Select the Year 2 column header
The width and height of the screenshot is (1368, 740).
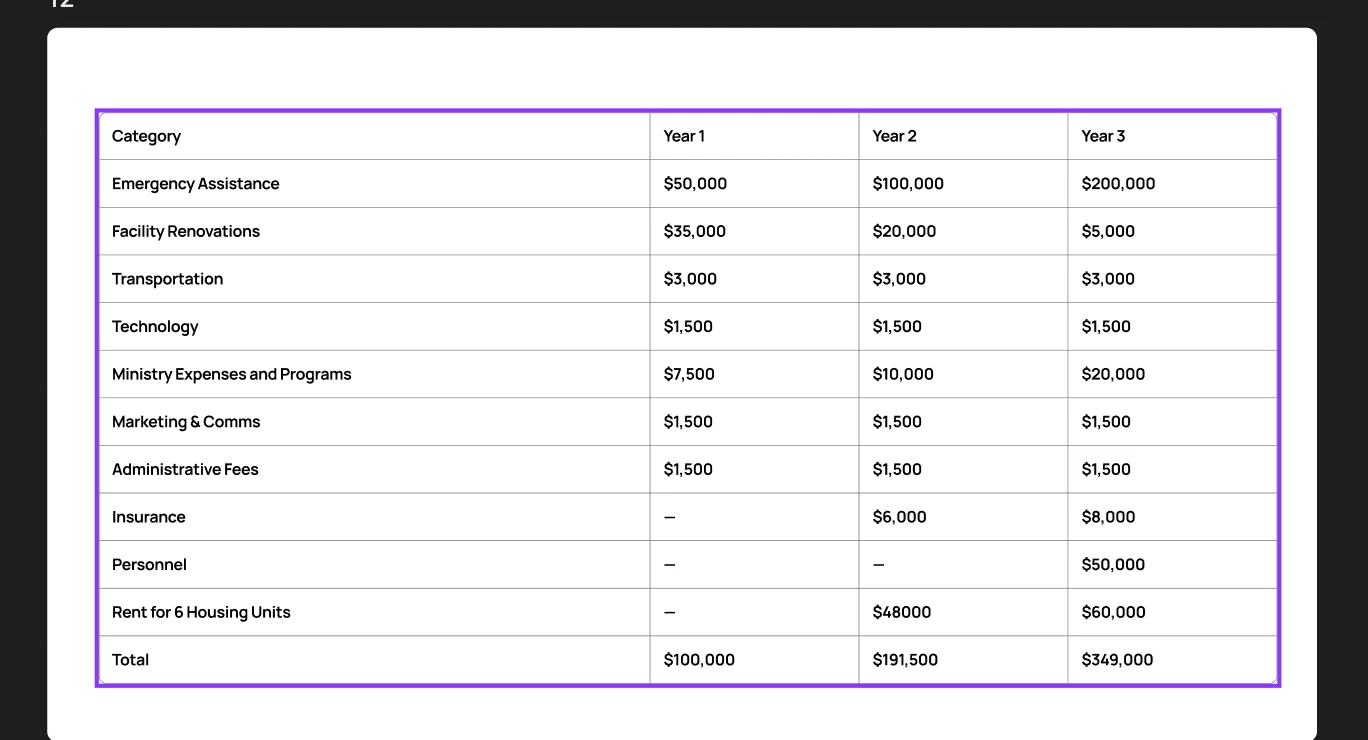point(963,136)
